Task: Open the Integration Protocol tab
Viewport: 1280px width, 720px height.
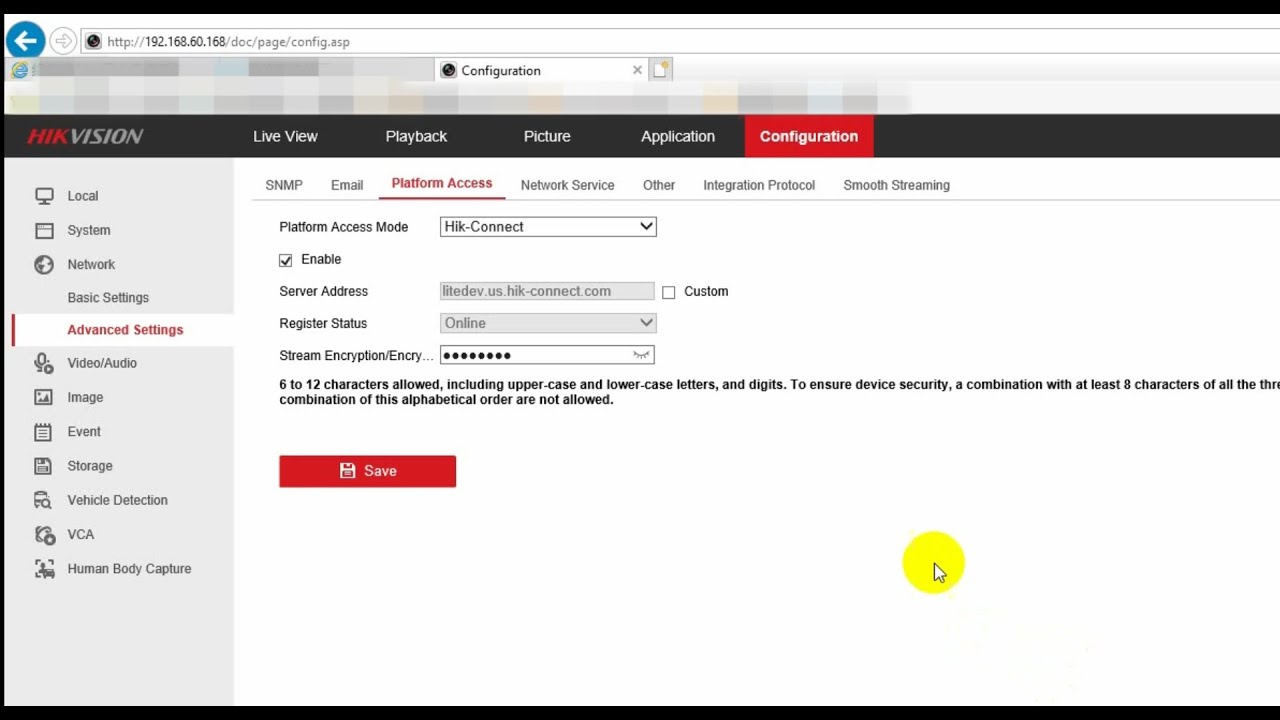Action: [759, 185]
